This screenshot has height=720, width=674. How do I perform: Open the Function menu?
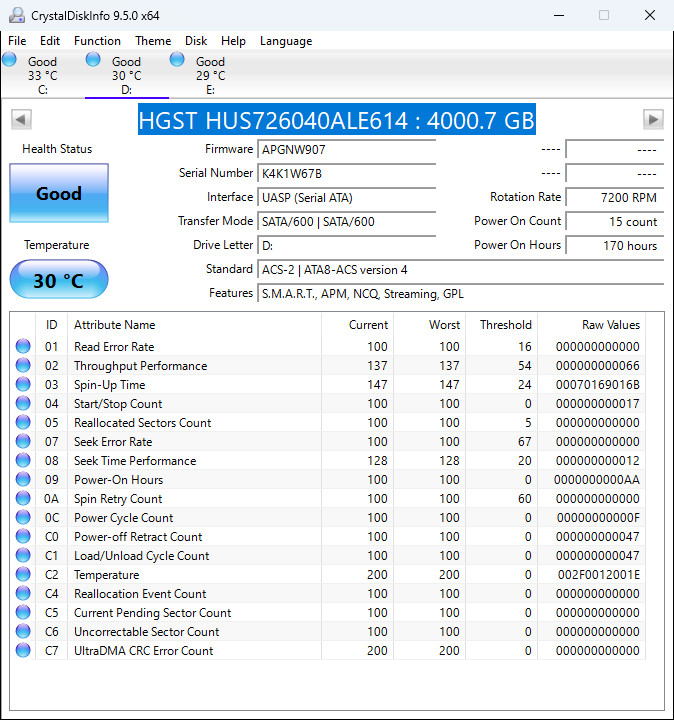[97, 41]
